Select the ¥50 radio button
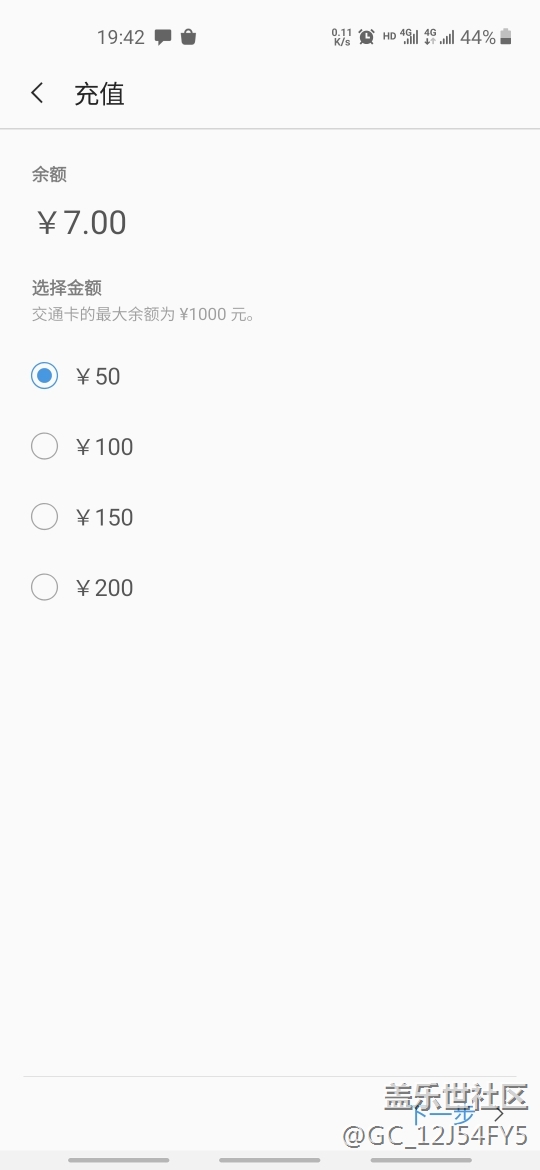 pos(44,376)
